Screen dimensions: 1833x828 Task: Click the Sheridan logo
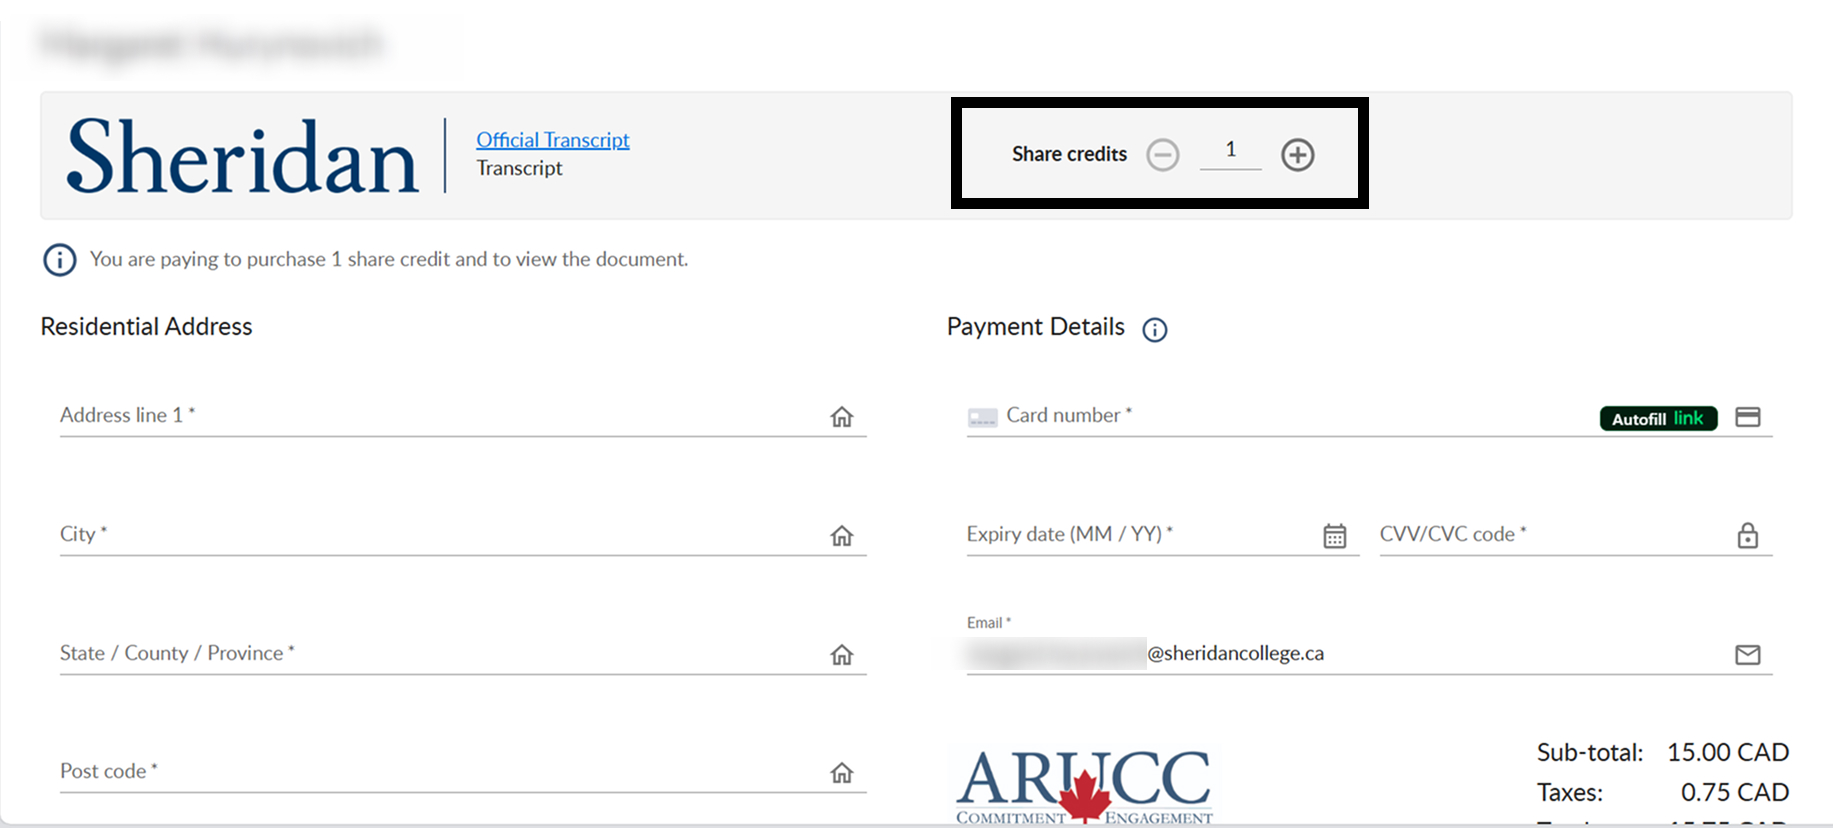click(242, 156)
